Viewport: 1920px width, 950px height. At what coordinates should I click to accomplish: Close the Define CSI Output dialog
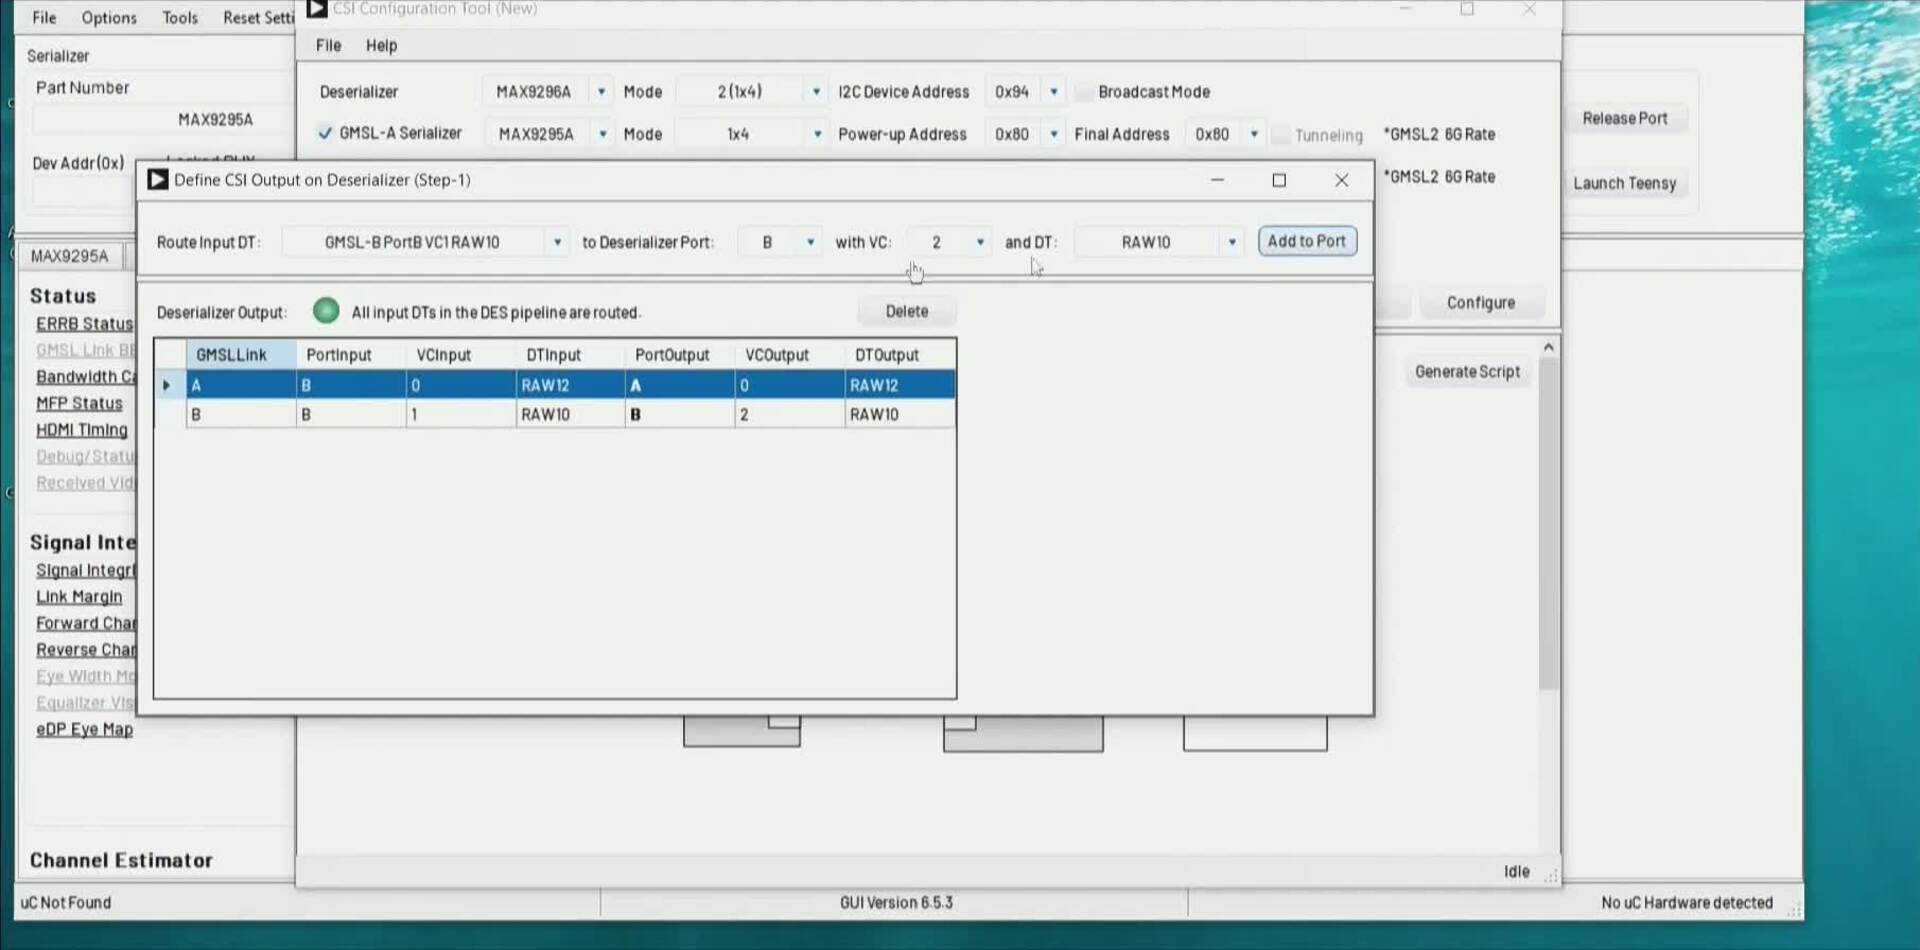coord(1341,180)
